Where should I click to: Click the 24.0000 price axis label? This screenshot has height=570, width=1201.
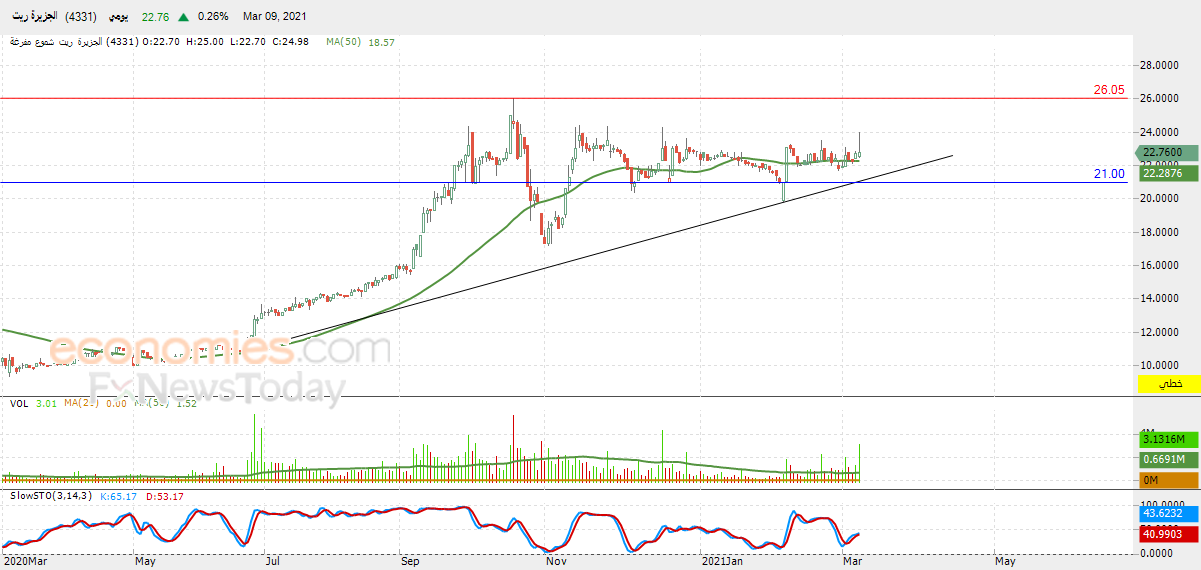tap(1161, 132)
